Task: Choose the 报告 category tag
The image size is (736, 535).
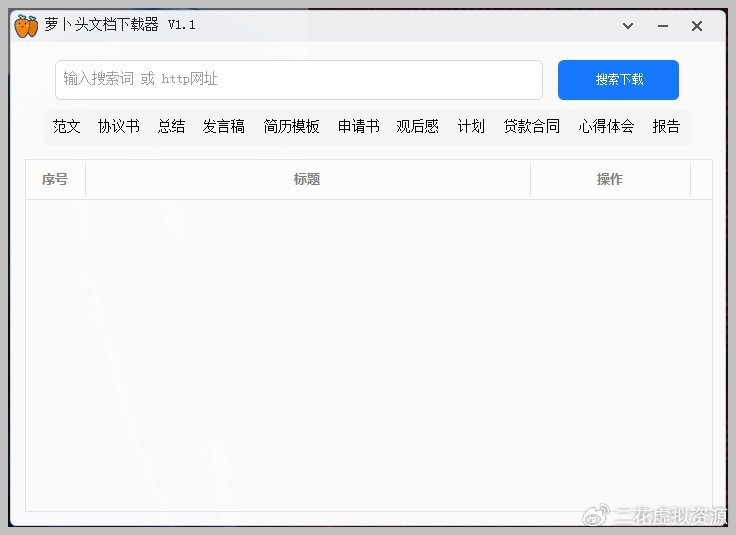Action: pyautogui.click(x=666, y=126)
